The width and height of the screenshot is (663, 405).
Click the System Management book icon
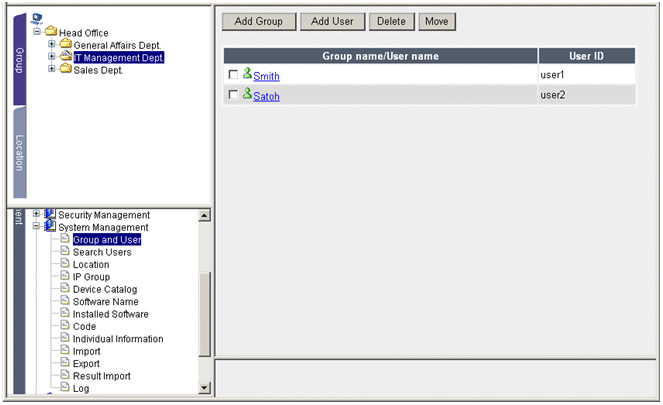[x=50, y=226]
